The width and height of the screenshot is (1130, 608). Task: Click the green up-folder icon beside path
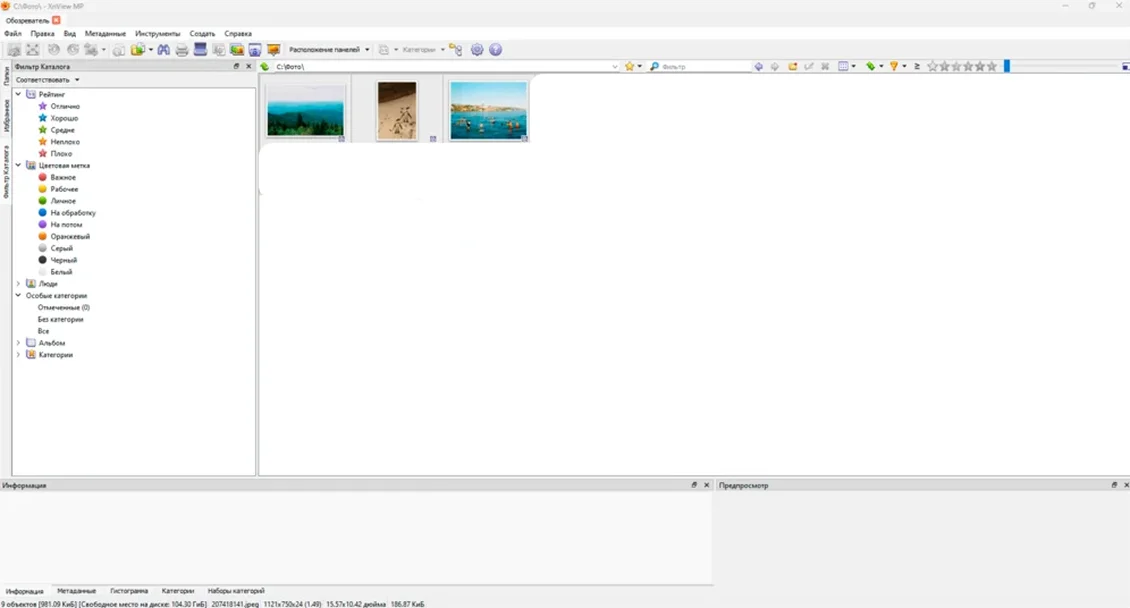[x=264, y=66]
